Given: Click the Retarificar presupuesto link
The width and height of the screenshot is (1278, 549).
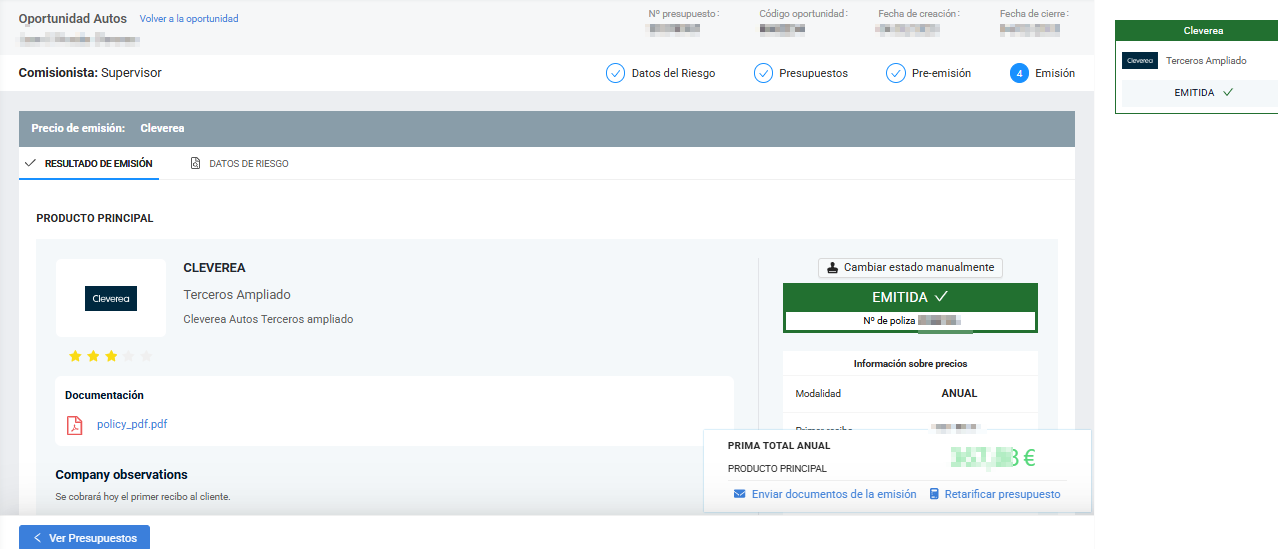Looking at the screenshot, I should pyautogui.click(x=1002, y=494).
